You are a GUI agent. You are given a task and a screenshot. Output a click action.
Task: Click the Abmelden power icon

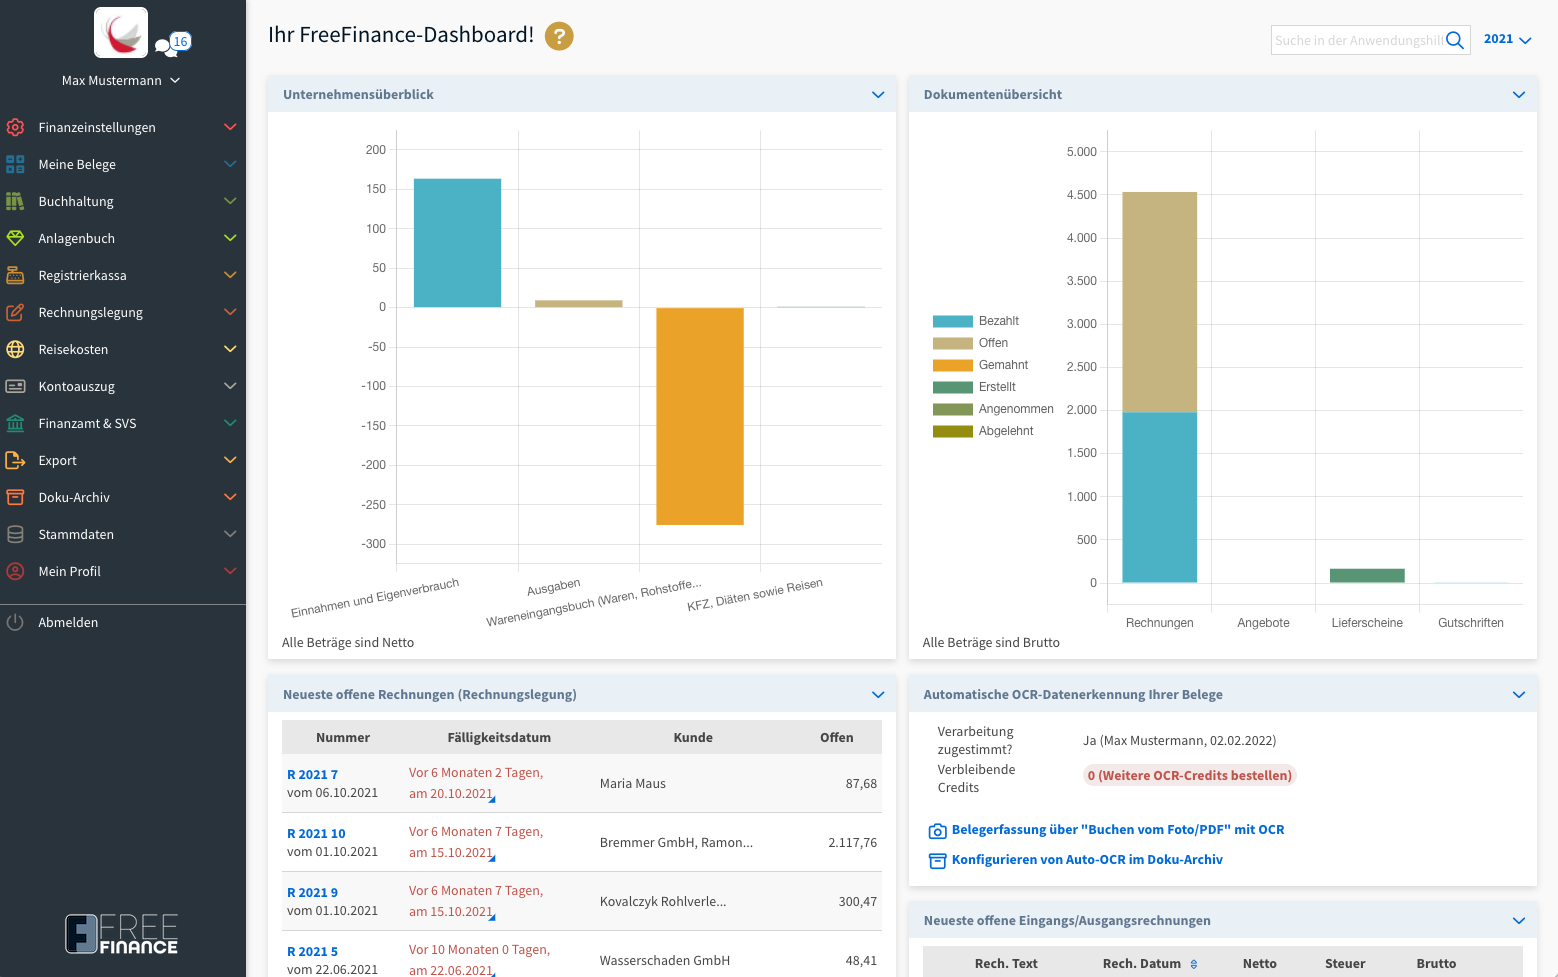(15, 622)
